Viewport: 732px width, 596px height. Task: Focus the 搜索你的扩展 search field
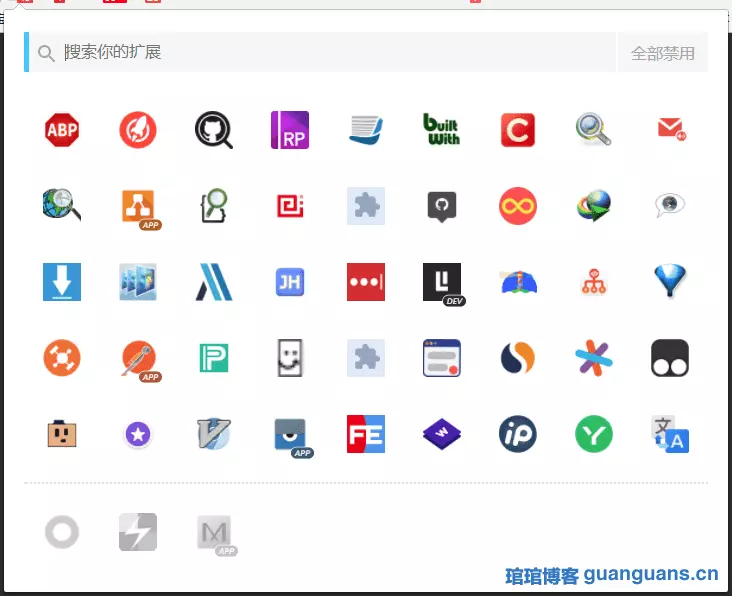pos(322,52)
